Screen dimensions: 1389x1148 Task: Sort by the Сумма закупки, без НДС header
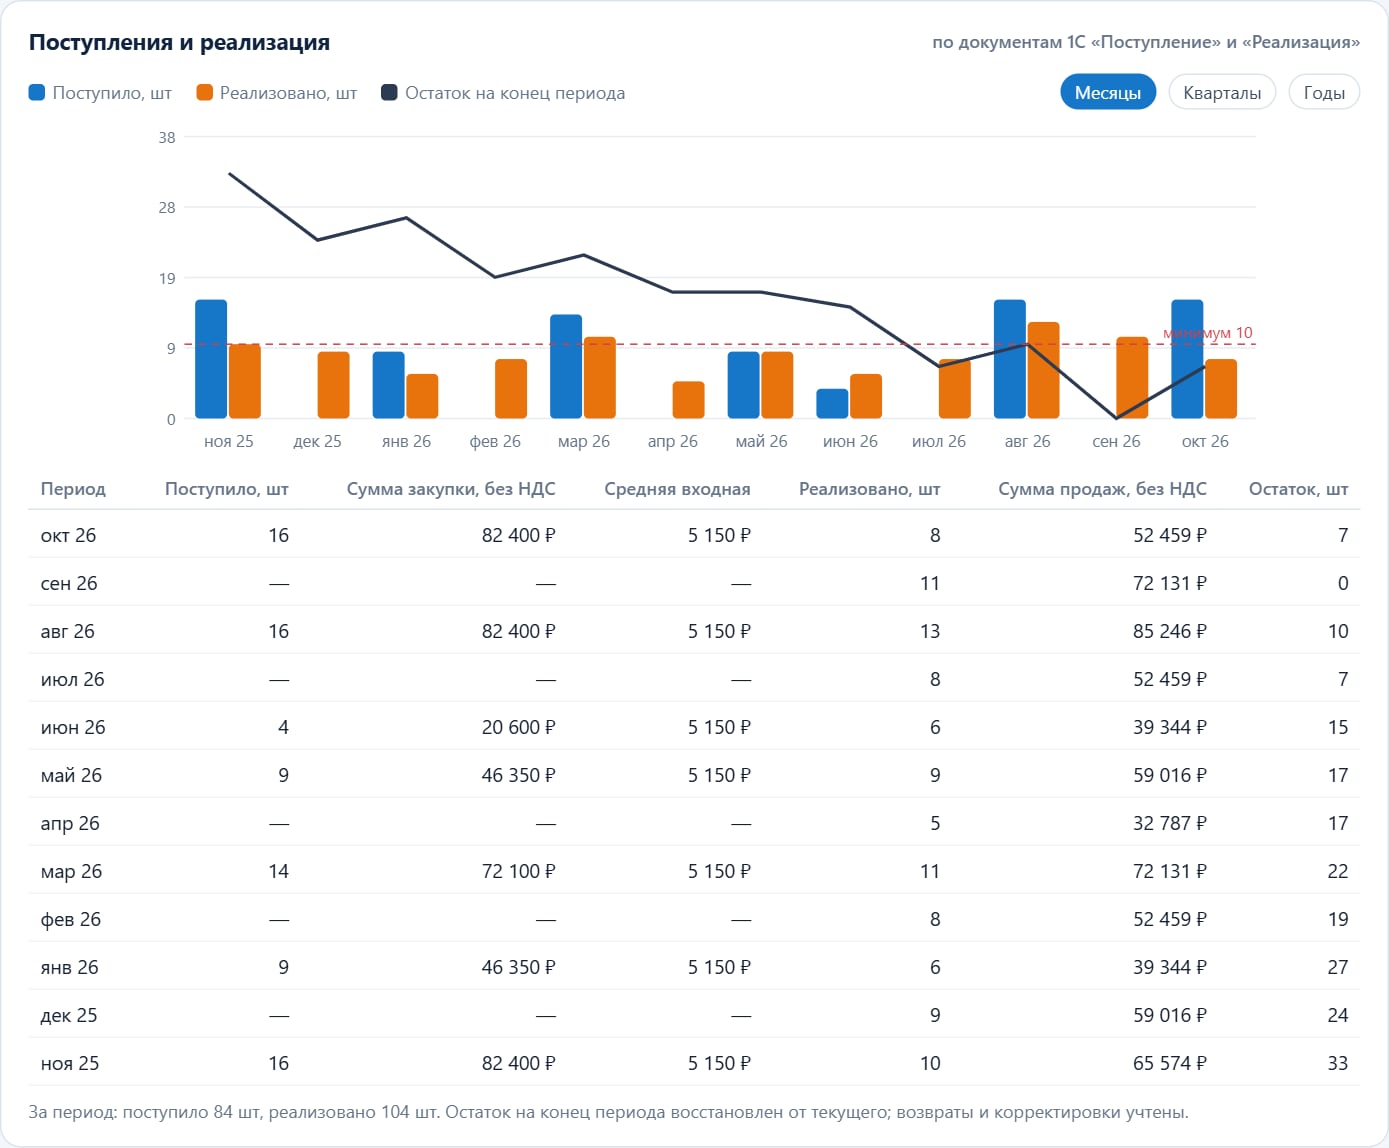[451, 489]
